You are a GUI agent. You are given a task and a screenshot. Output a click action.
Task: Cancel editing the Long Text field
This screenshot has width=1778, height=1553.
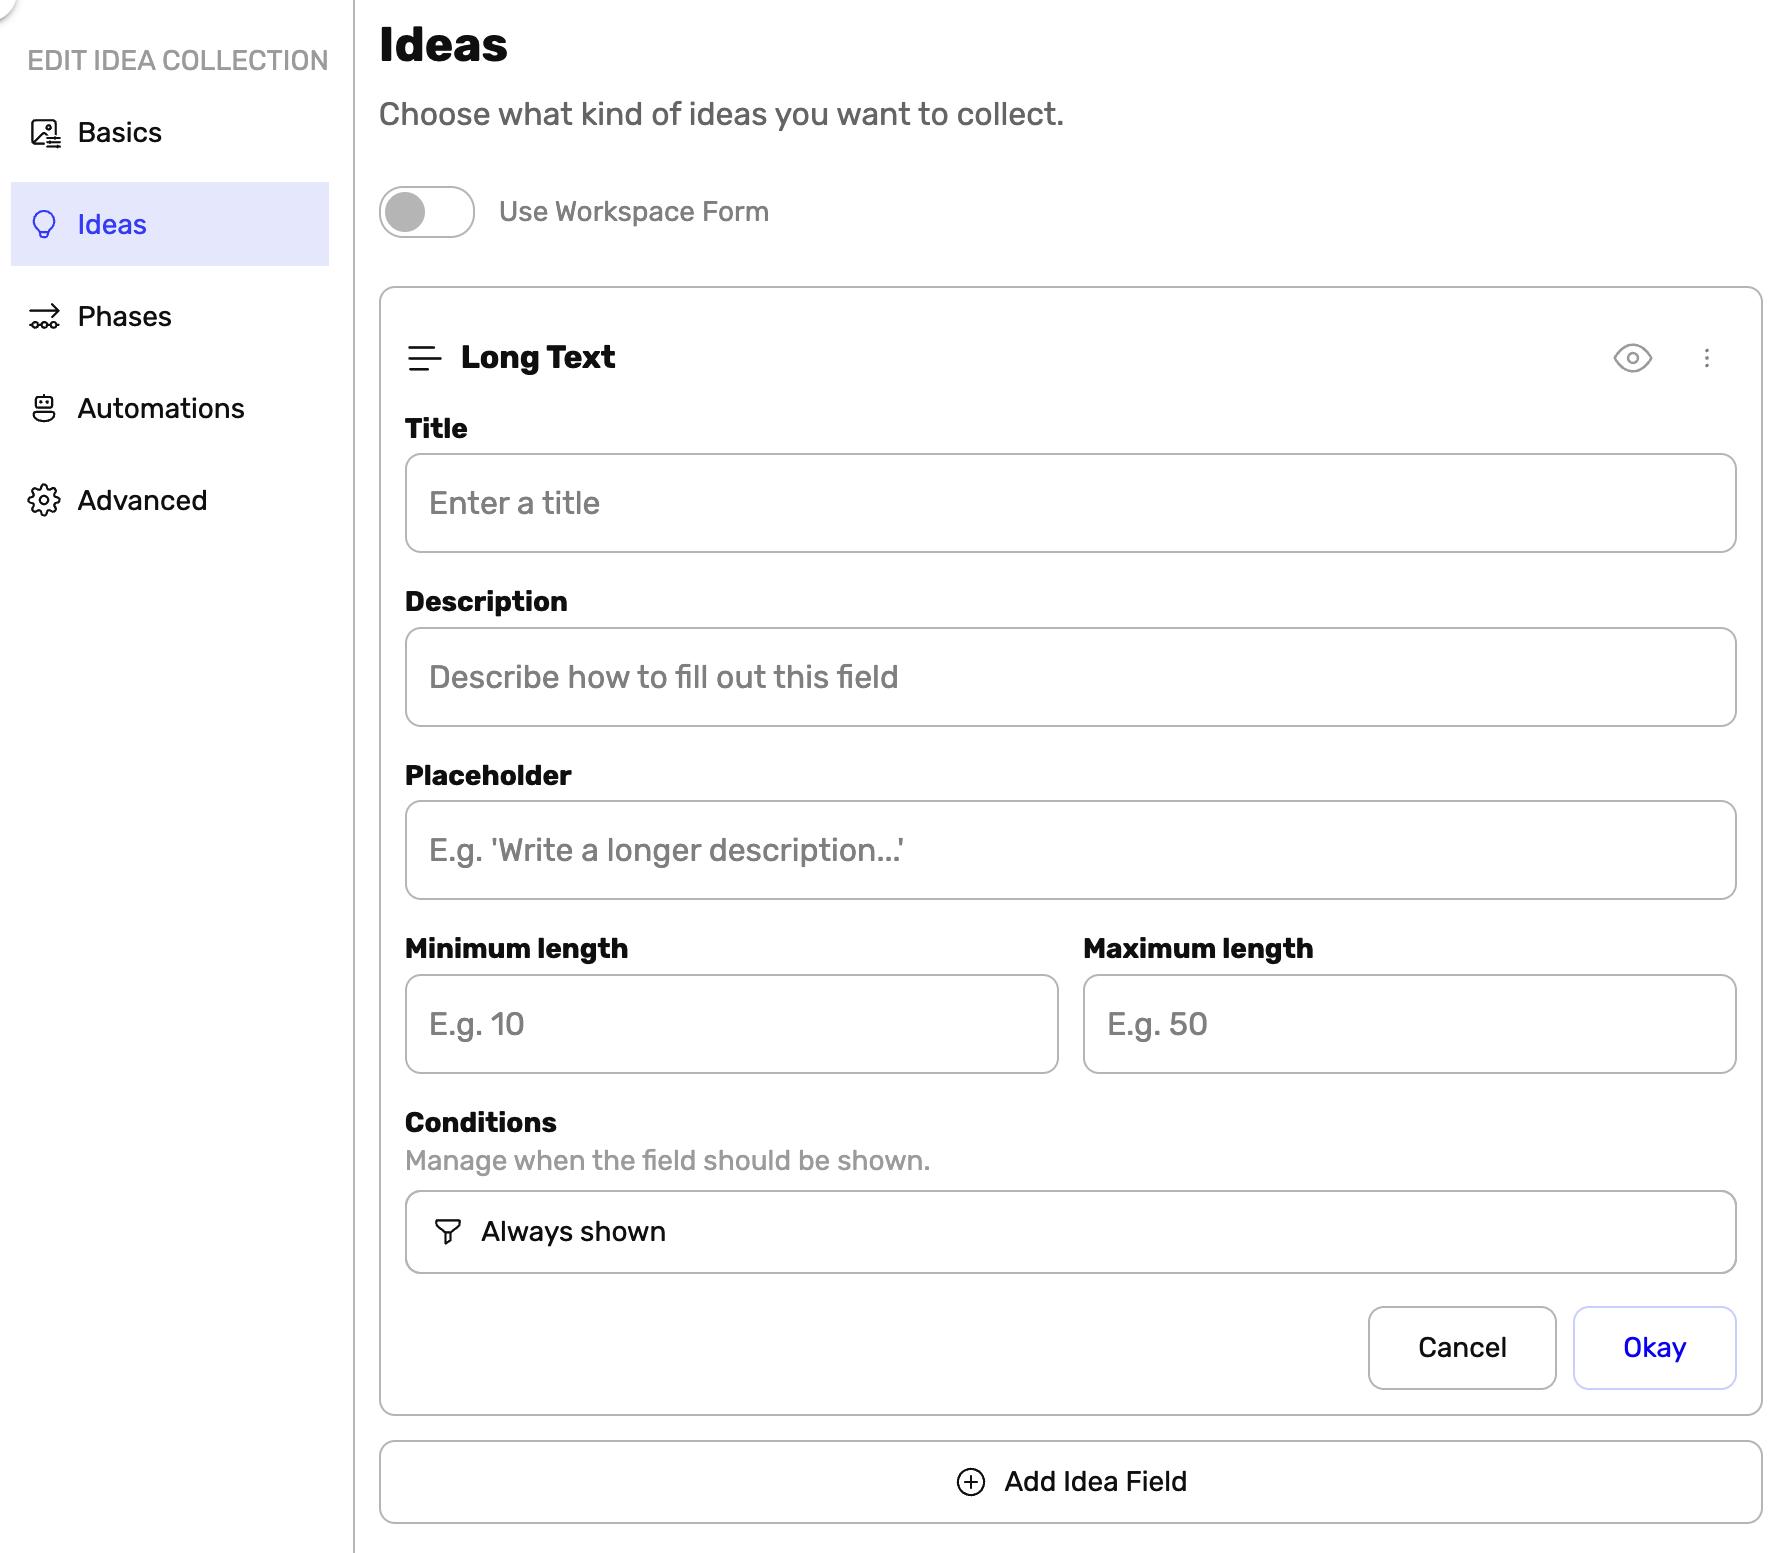coord(1461,1348)
